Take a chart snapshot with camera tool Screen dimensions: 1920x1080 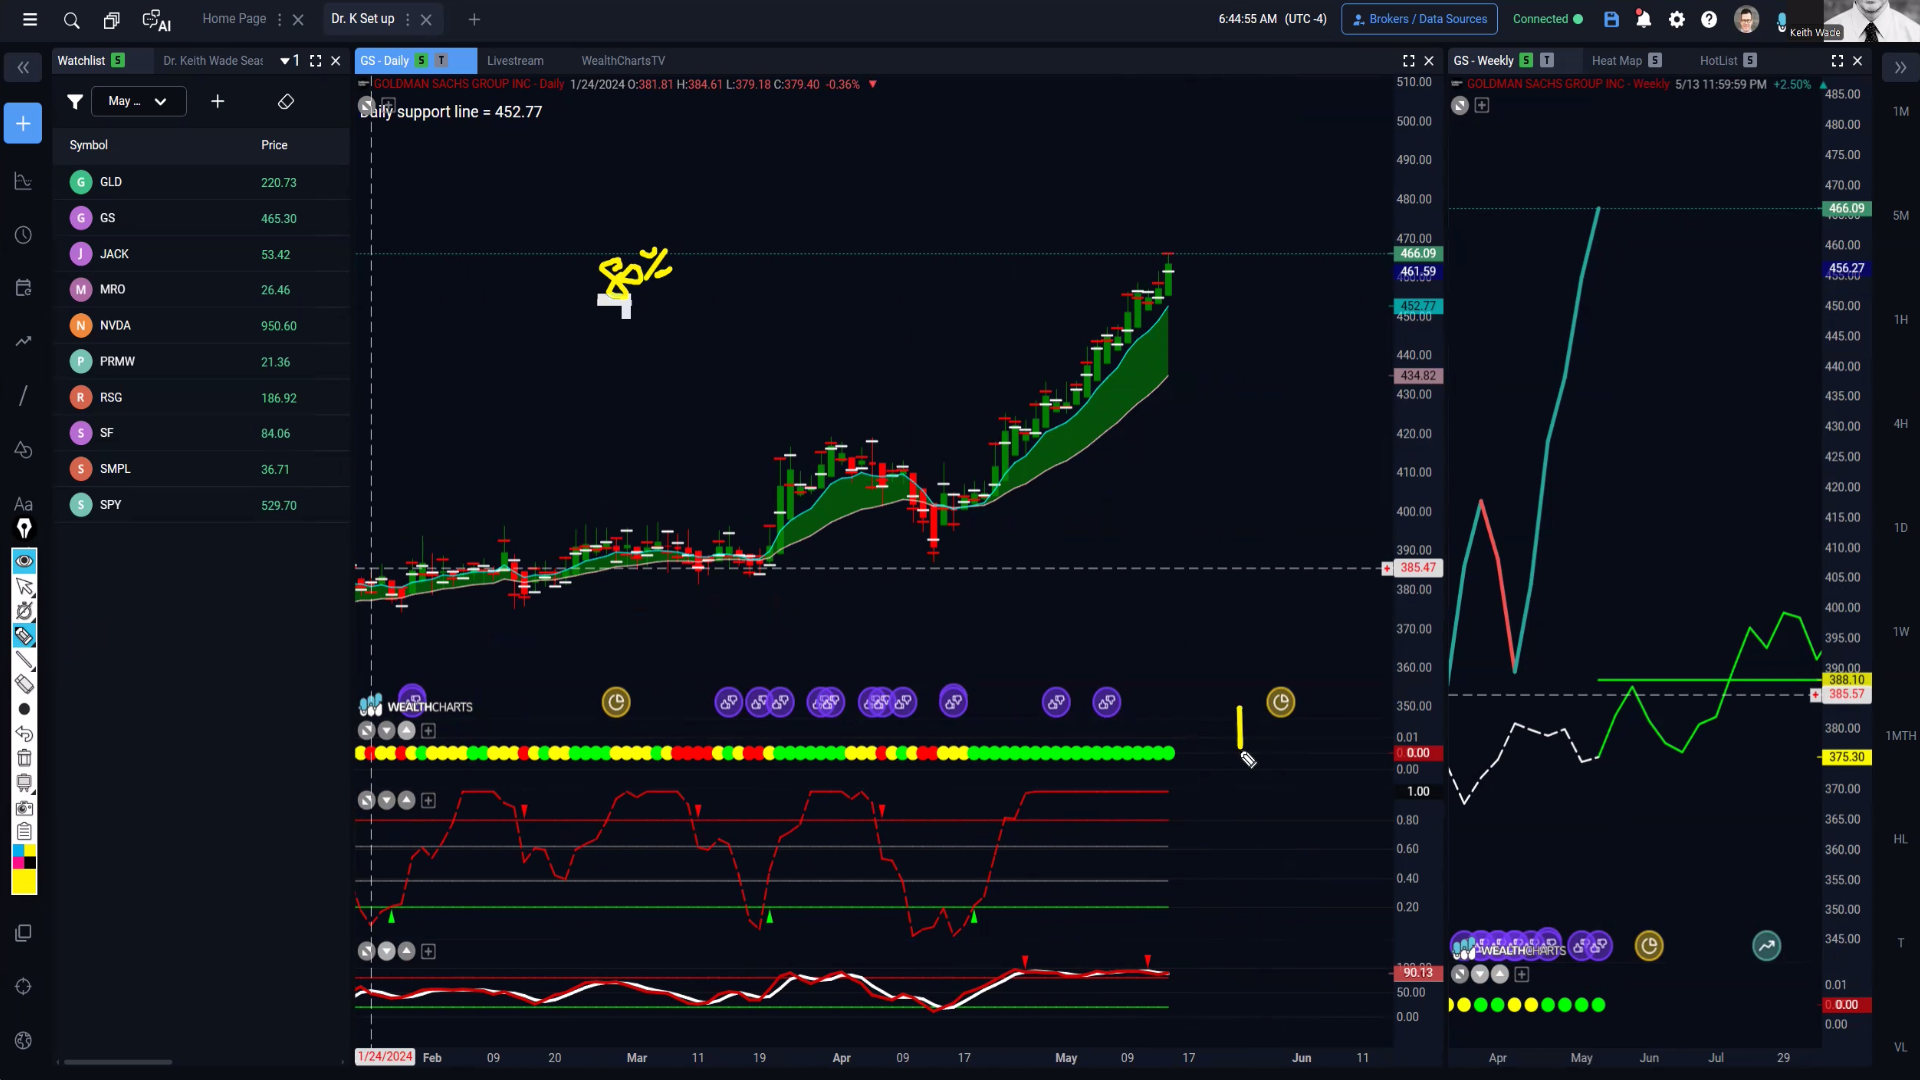point(24,807)
